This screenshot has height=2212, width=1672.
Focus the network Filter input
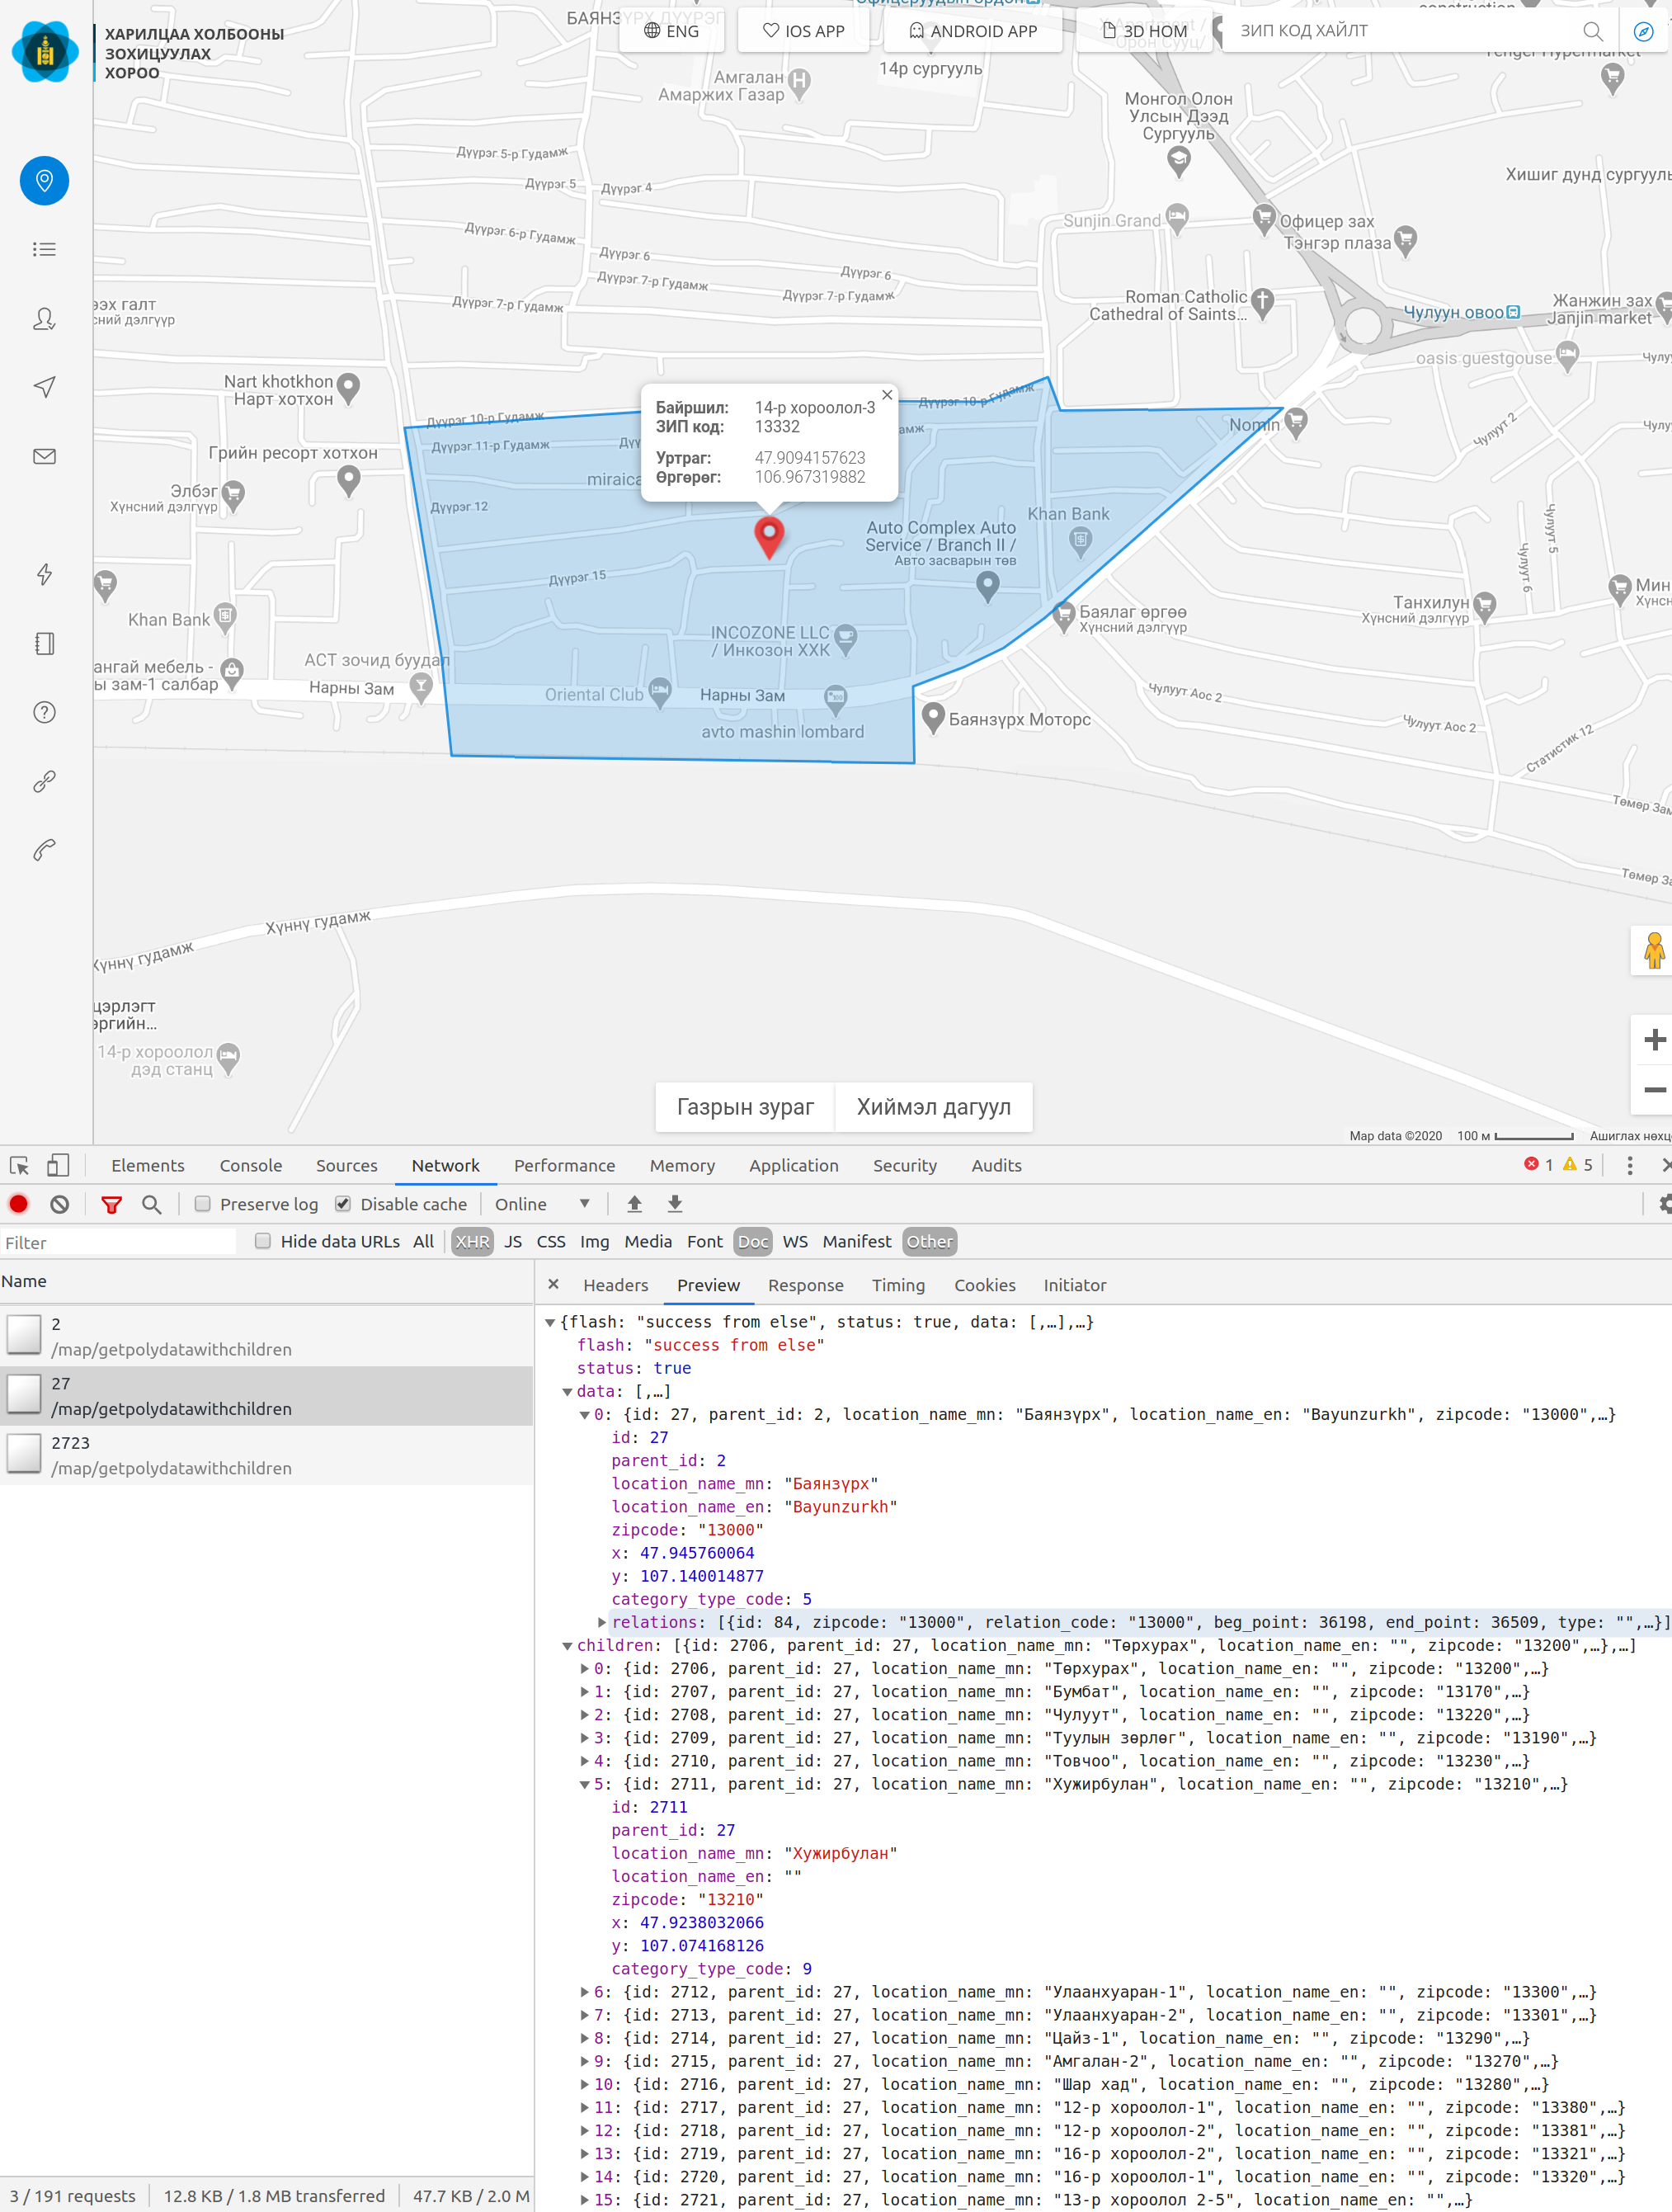tap(118, 1242)
